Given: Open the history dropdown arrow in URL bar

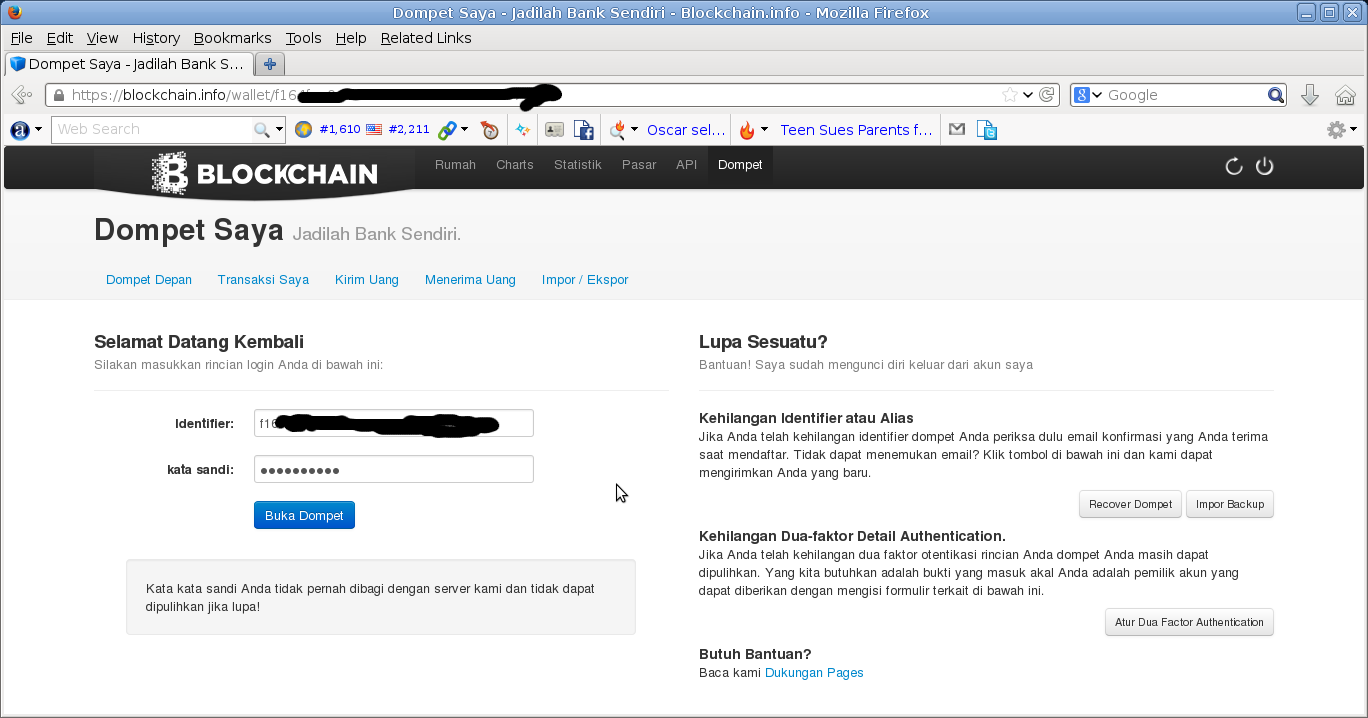Looking at the screenshot, I should click(x=1028, y=95).
